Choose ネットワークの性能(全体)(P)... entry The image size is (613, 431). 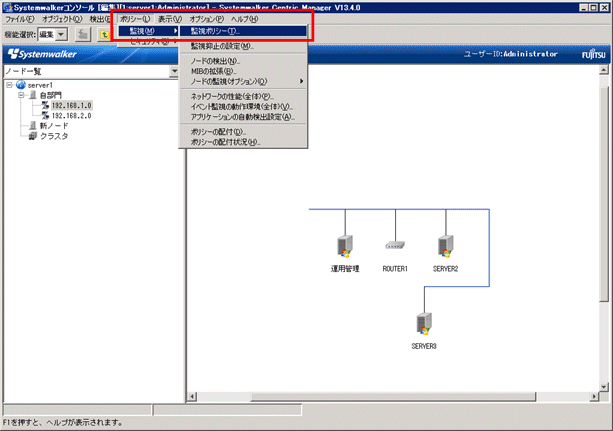243,96
